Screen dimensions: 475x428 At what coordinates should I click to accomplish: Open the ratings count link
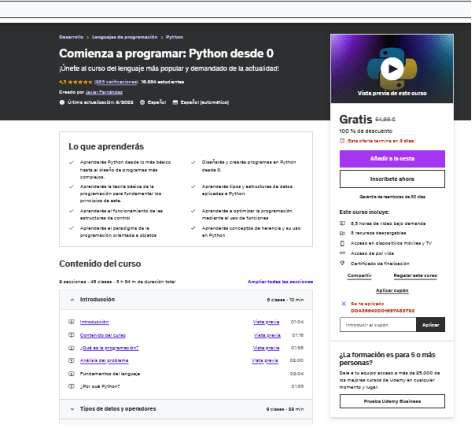click(x=116, y=82)
